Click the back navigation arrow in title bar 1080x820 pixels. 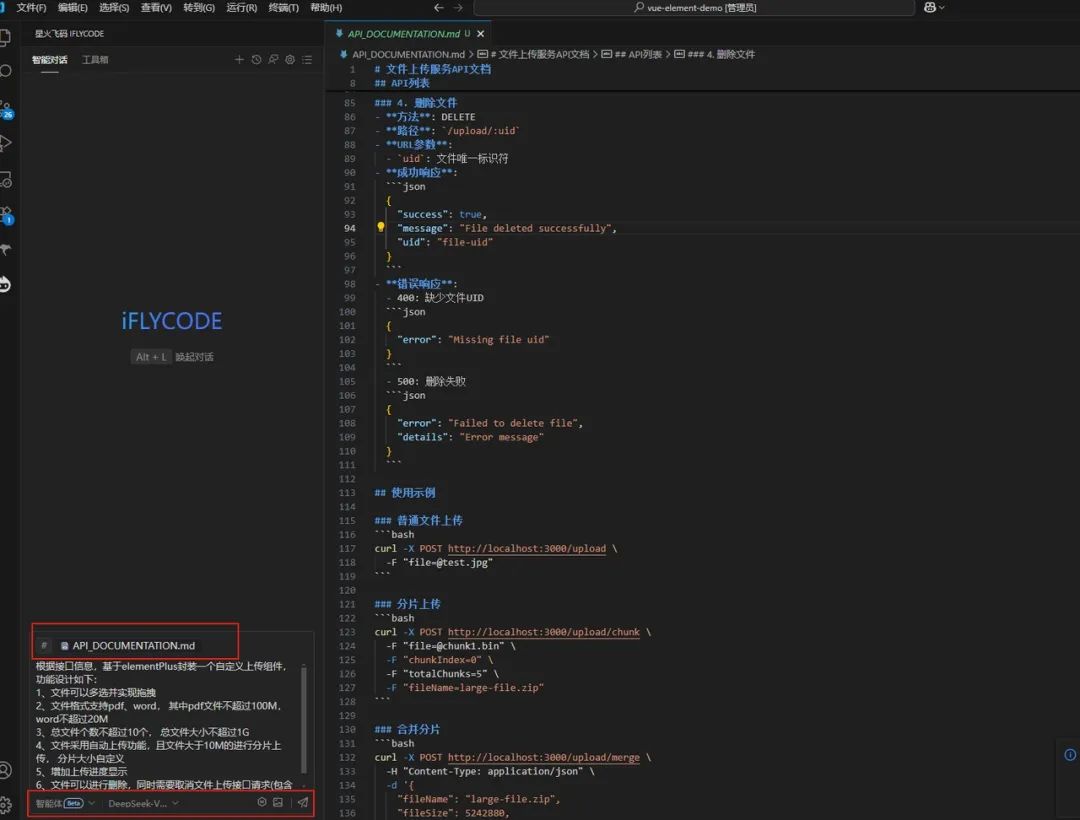[x=438, y=8]
